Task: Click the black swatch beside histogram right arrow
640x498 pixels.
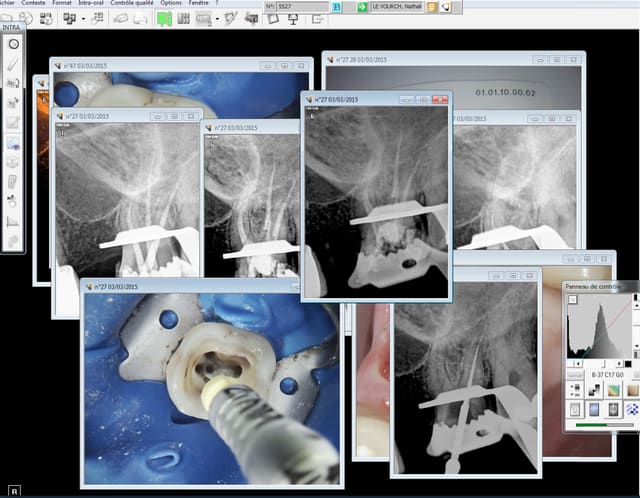Action: pos(628,363)
